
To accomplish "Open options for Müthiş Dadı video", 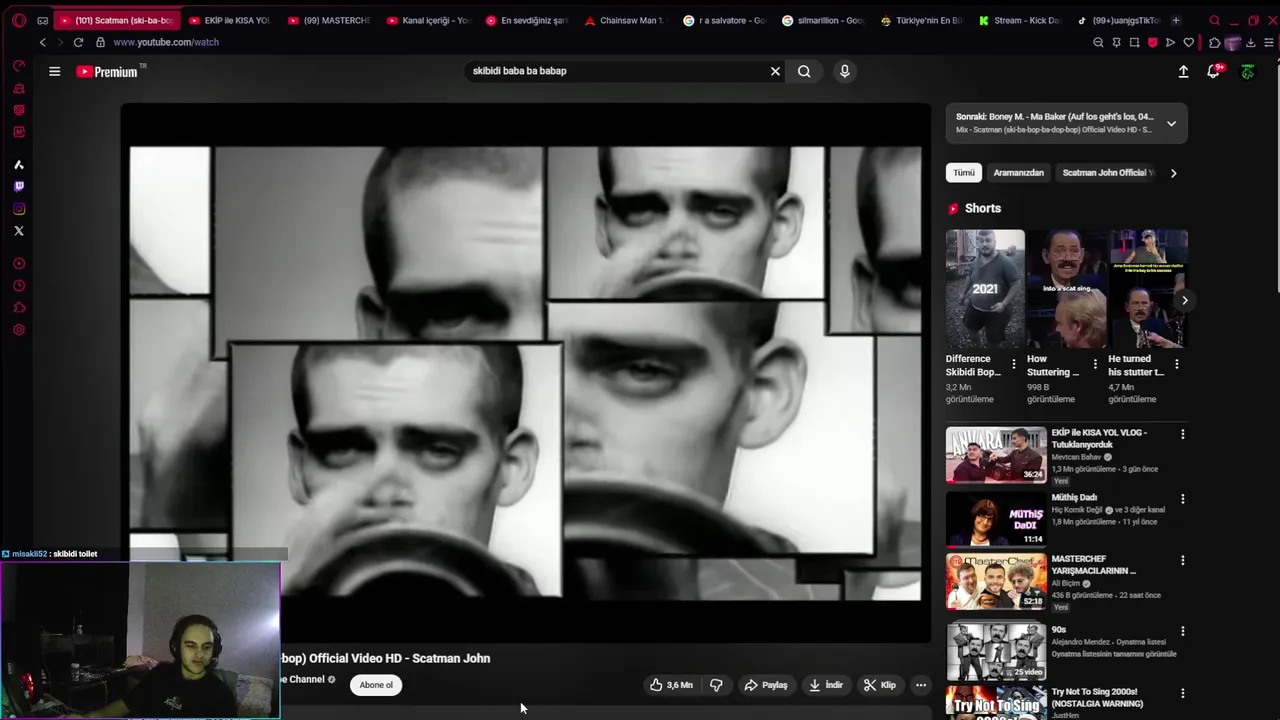I will (1182, 498).
